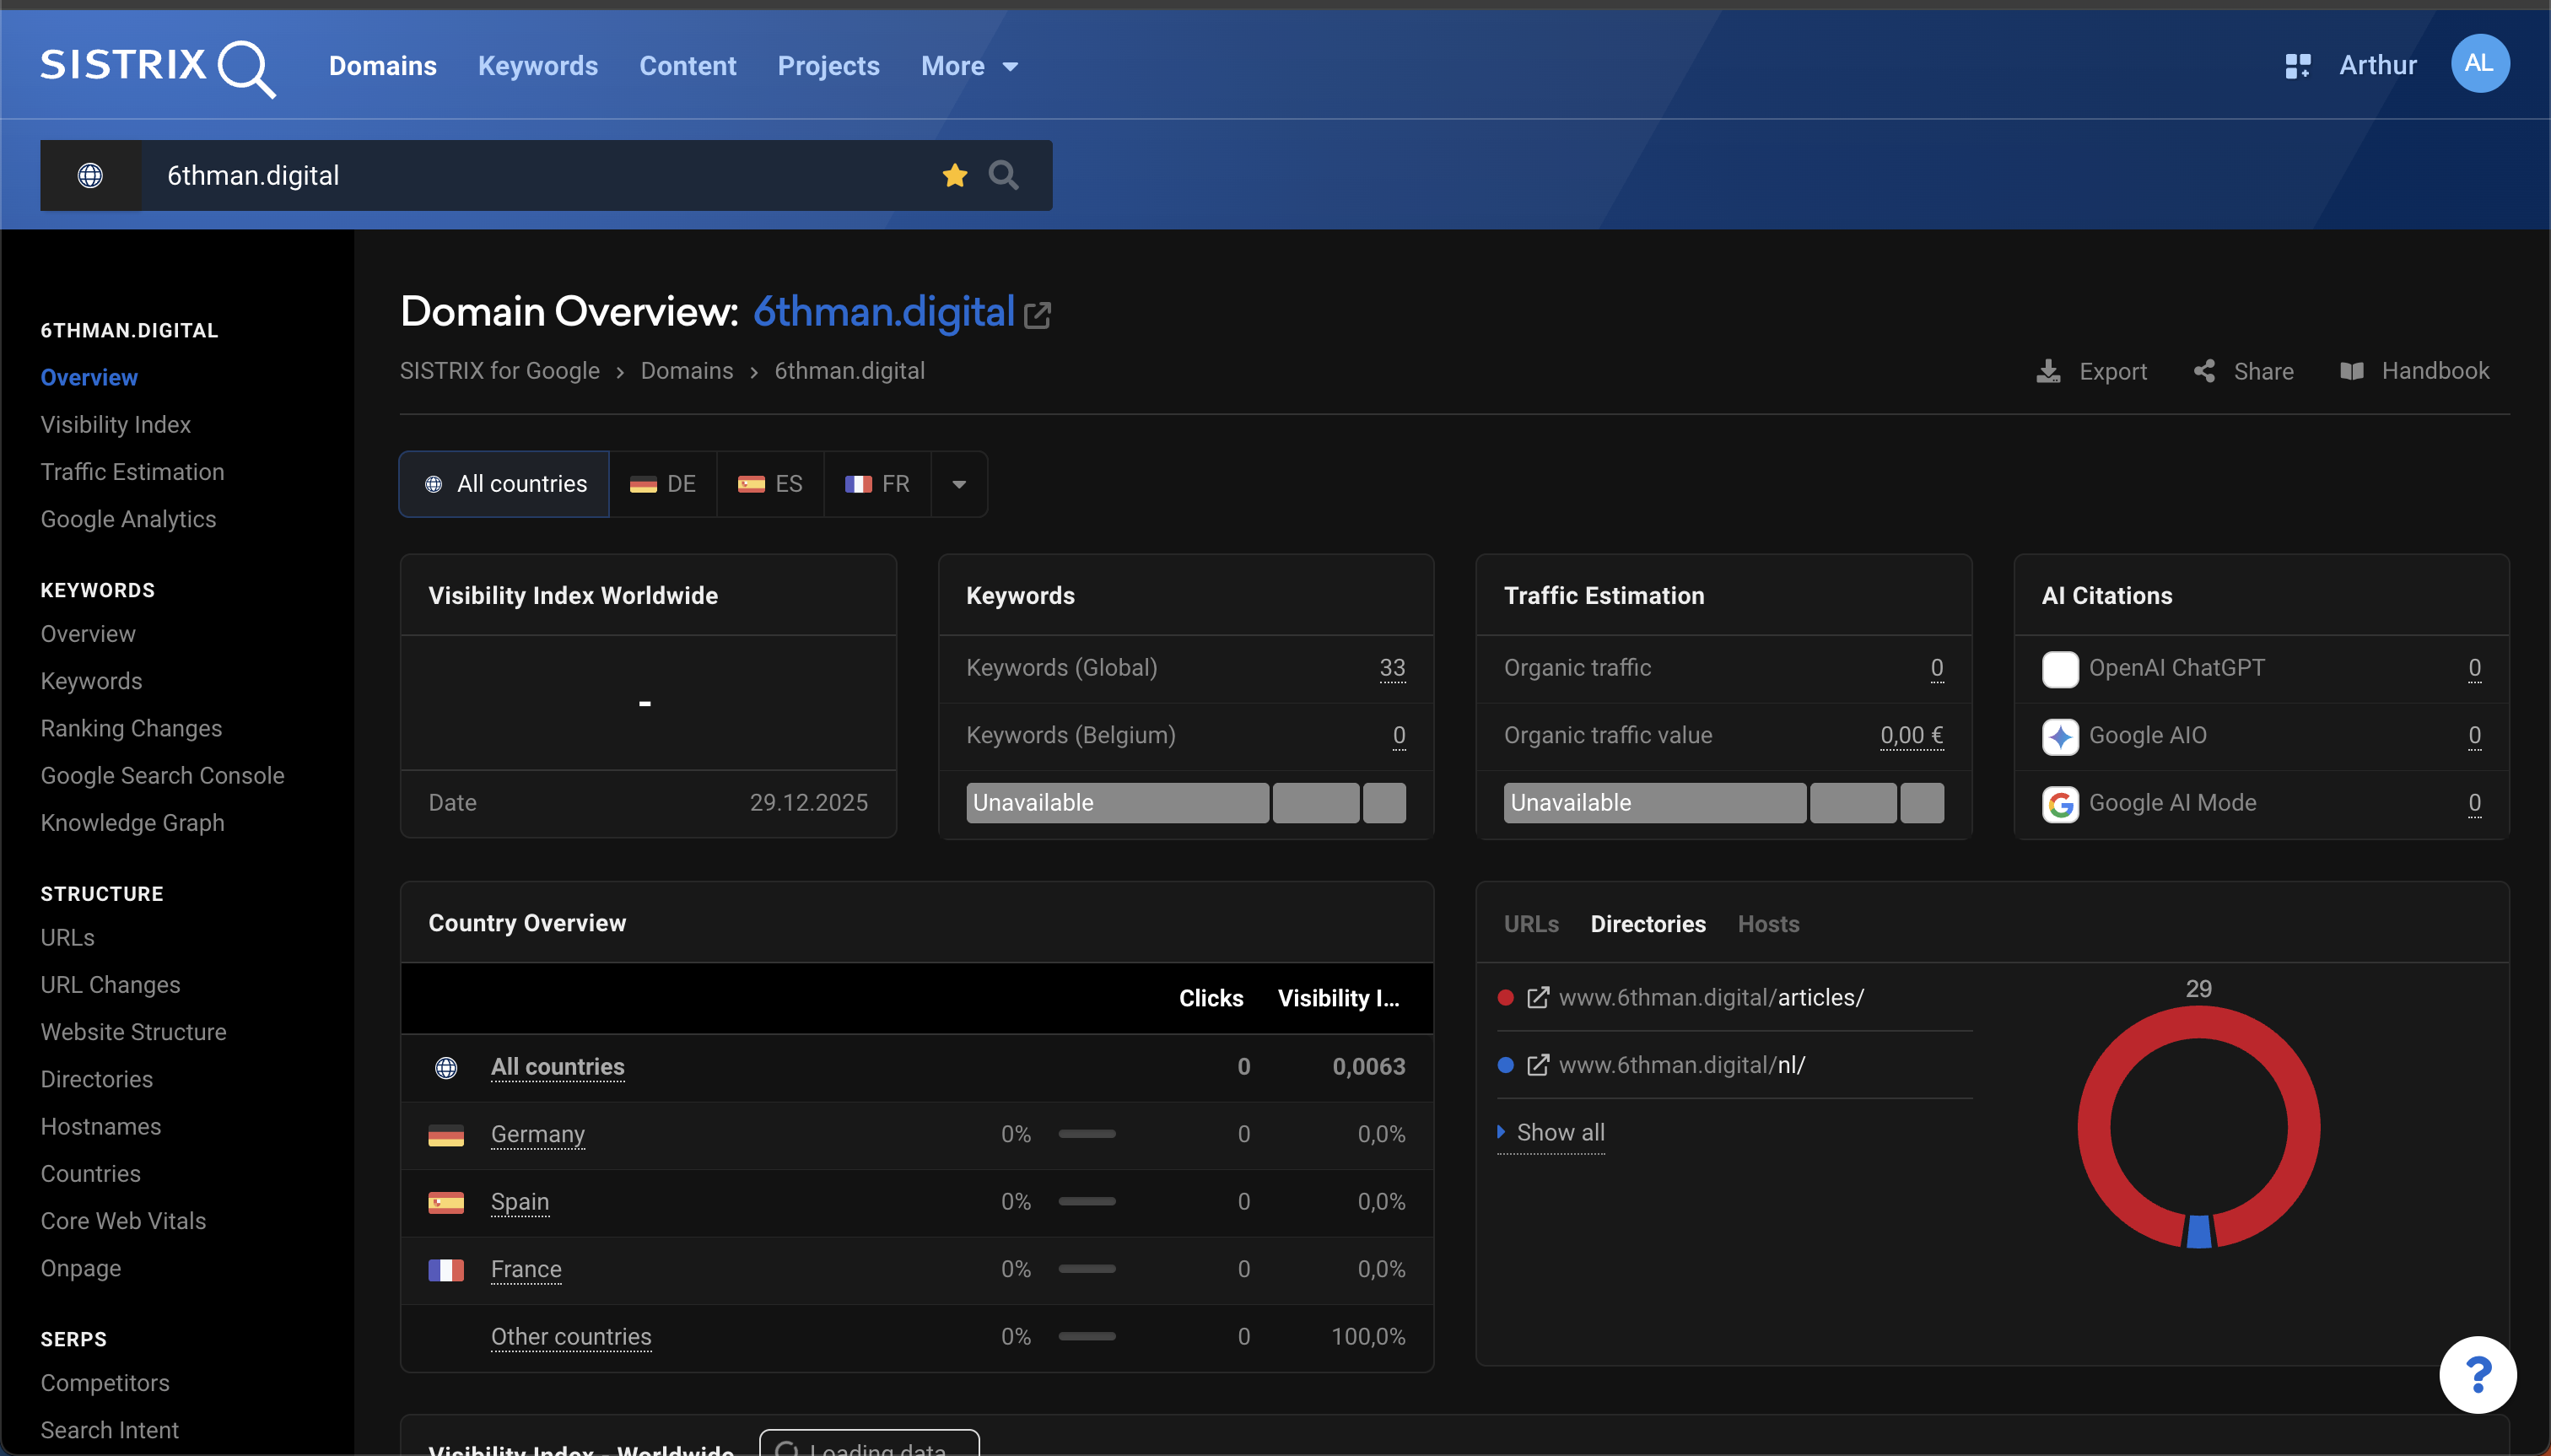The height and width of the screenshot is (1456, 2551).
Task: Click the search magnifier icon in domain field
Action: click(x=1003, y=175)
